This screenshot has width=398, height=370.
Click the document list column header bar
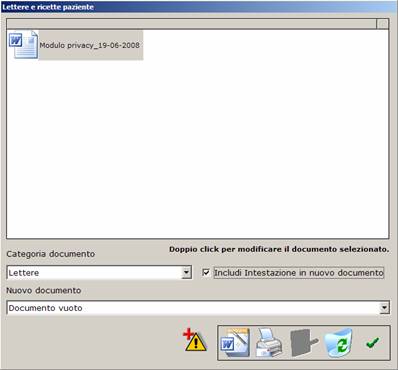coord(192,24)
